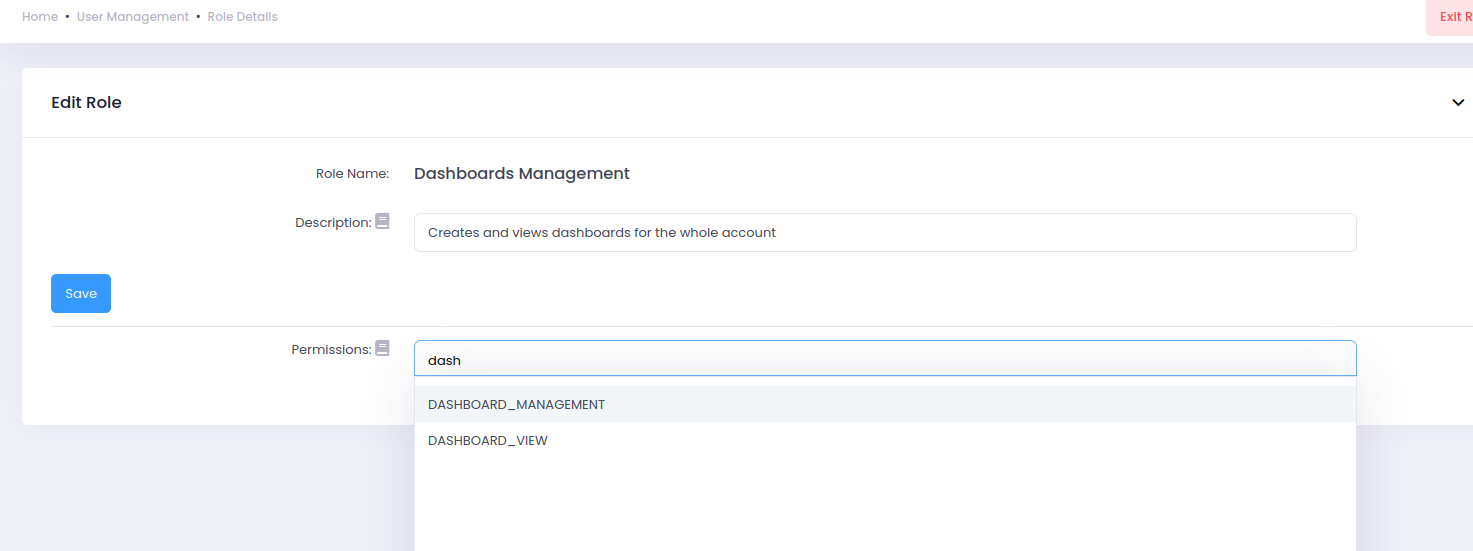1473x551 pixels.
Task: Click the "Permissions:" label text
Action: (331, 350)
